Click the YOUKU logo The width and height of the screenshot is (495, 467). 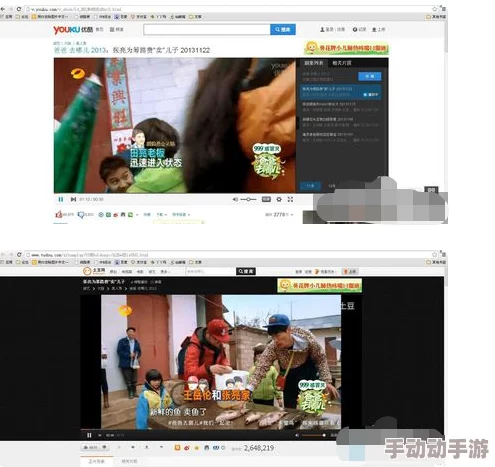pos(68,30)
